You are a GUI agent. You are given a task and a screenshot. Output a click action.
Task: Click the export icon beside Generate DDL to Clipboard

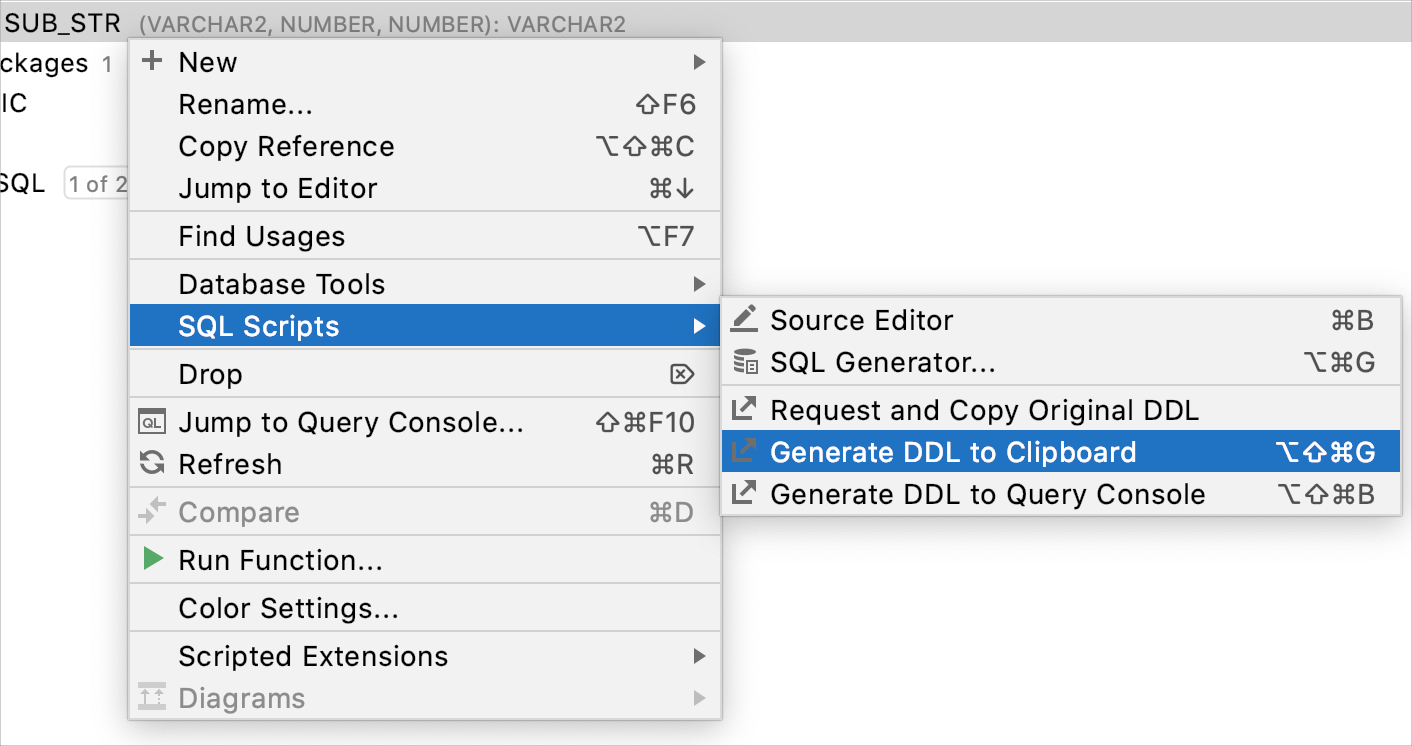pyautogui.click(x=744, y=451)
